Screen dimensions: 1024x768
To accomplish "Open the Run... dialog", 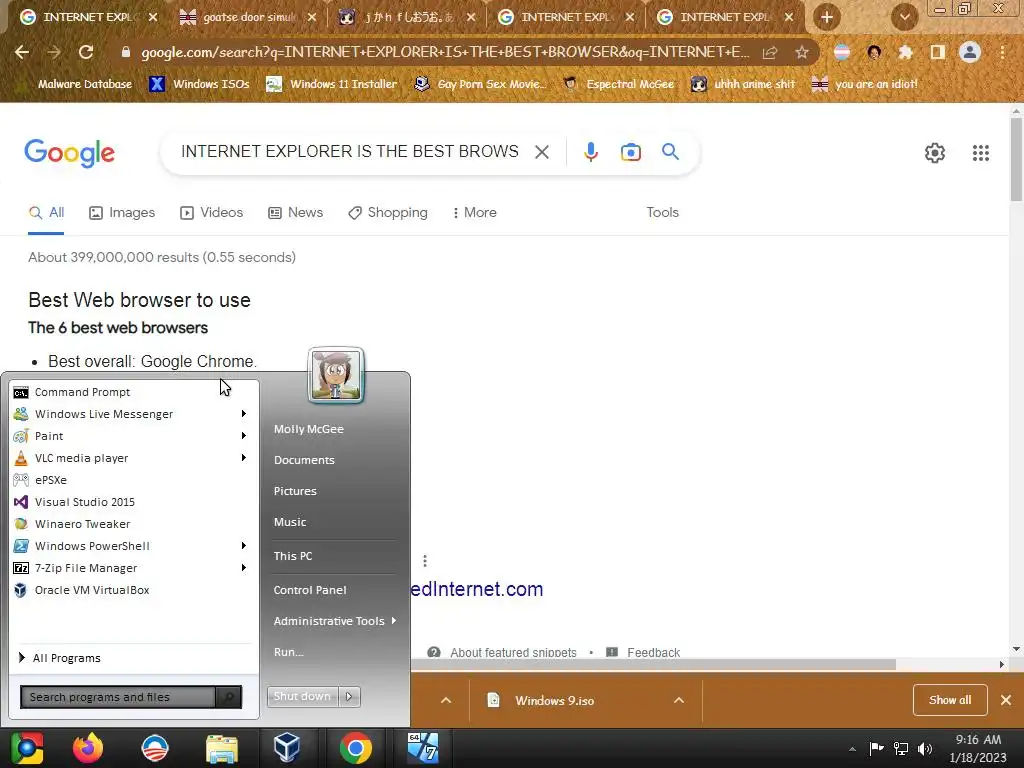I will coord(289,652).
